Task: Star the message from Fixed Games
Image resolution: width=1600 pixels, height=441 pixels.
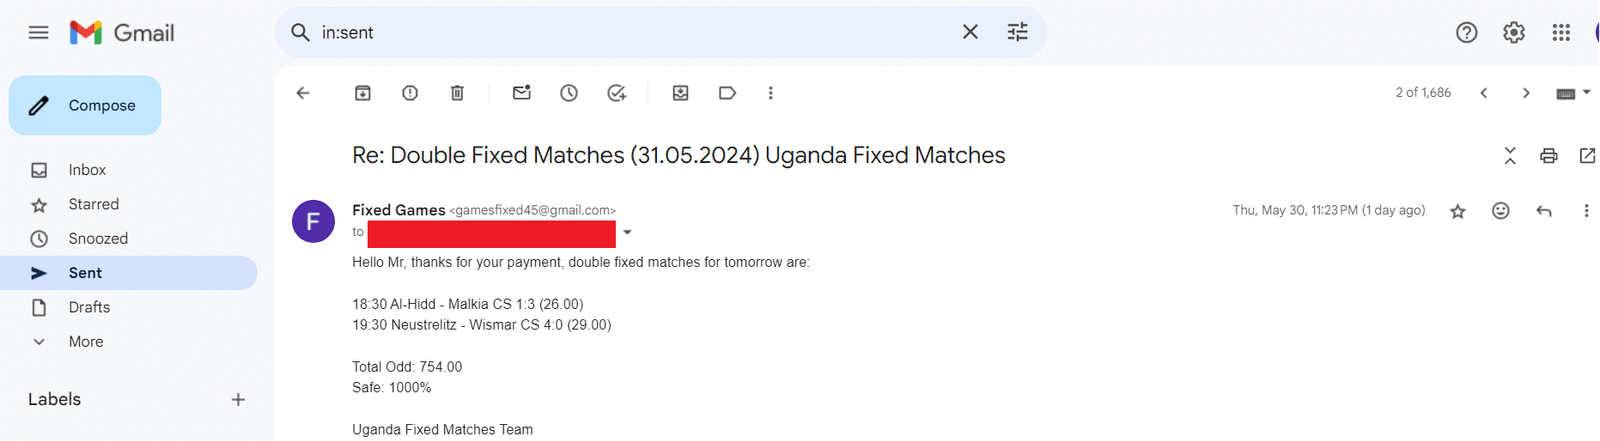Action: click(1458, 211)
